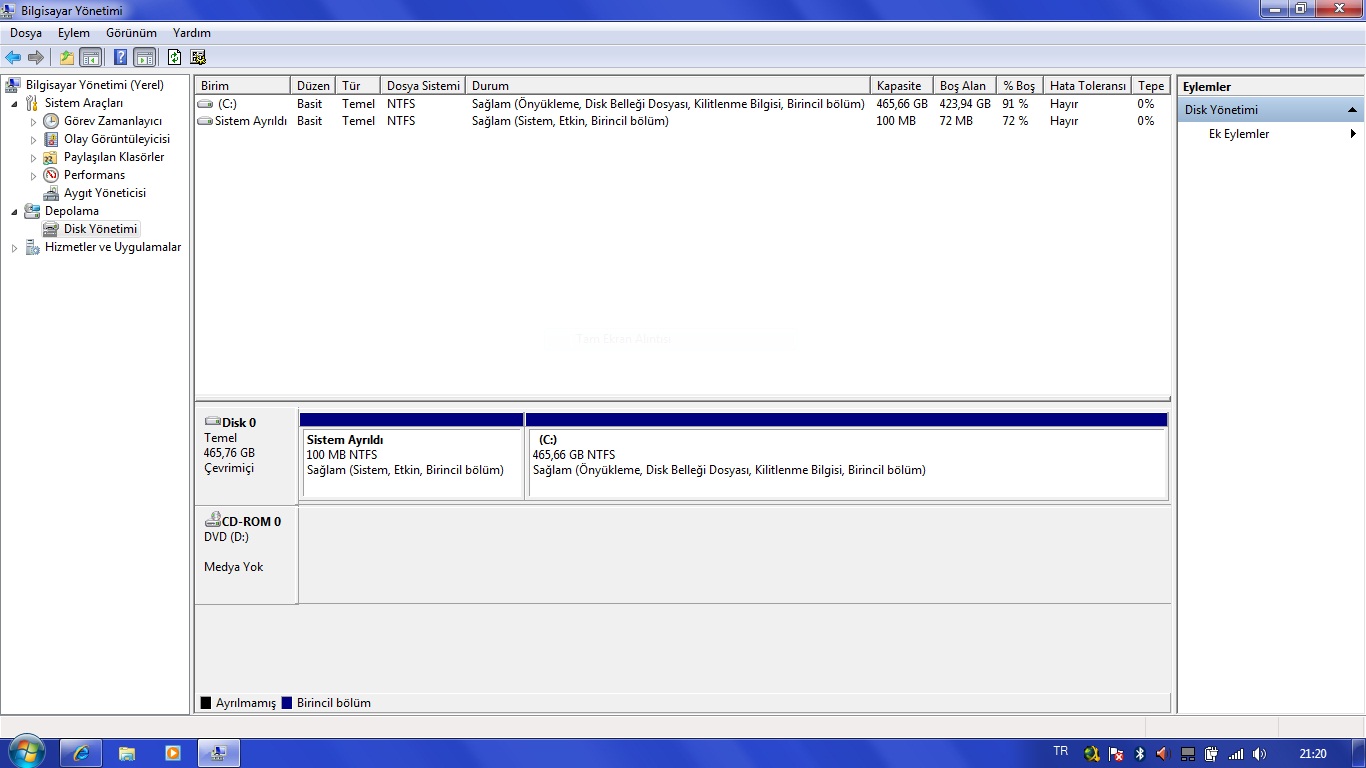Image resolution: width=1366 pixels, height=768 pixels.
Task: Expand the Olay Görüntüleyicisi node
Action: 33,139
